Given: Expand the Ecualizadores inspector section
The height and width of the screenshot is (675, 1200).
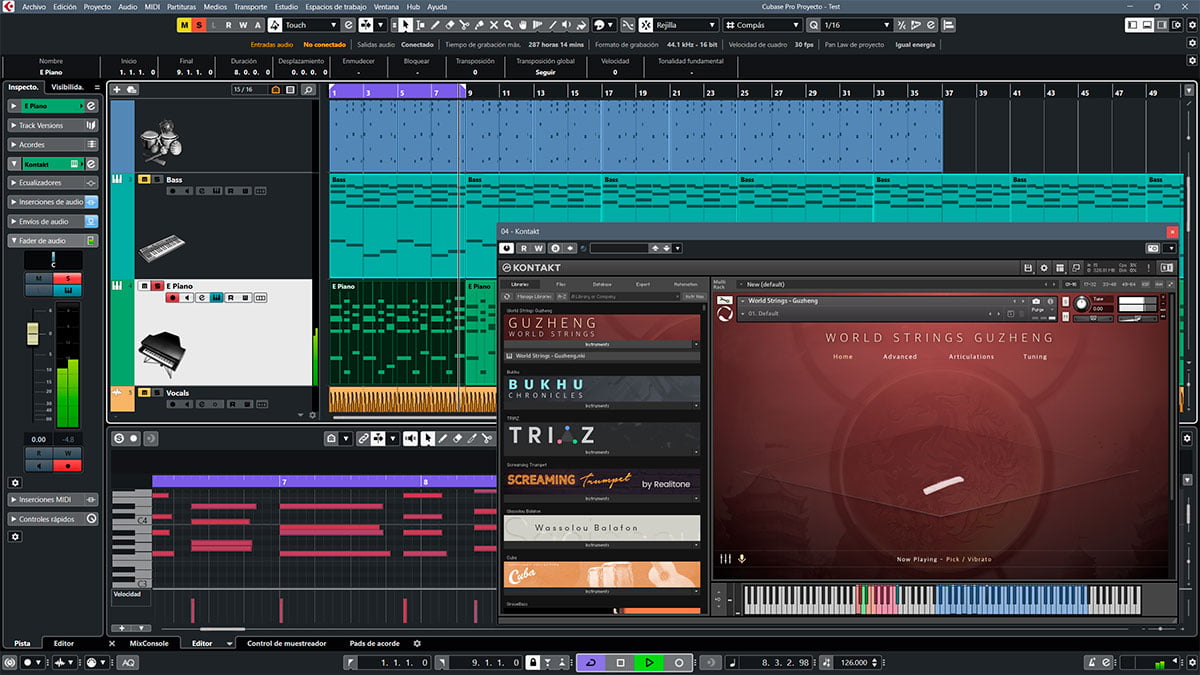Looking at the screenshot, I should pyautogui.click(x=53, y=183).
